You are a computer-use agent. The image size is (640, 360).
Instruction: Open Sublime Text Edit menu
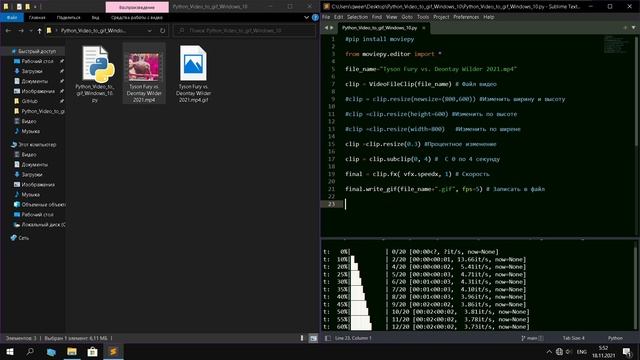pos(338,17)
